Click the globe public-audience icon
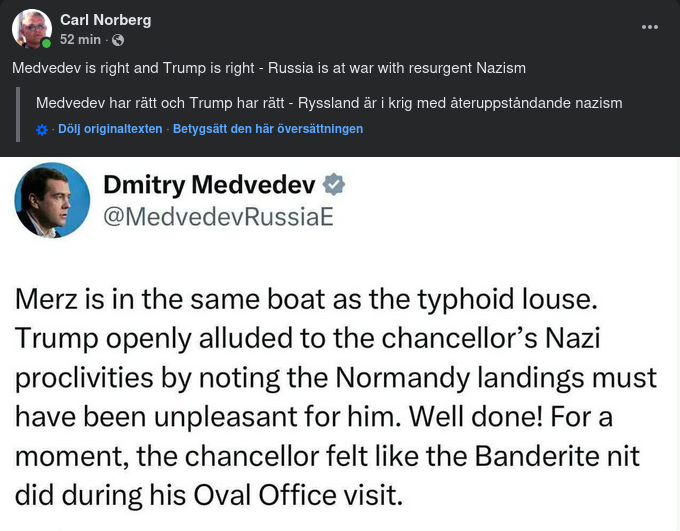 (x=118, y=40)
